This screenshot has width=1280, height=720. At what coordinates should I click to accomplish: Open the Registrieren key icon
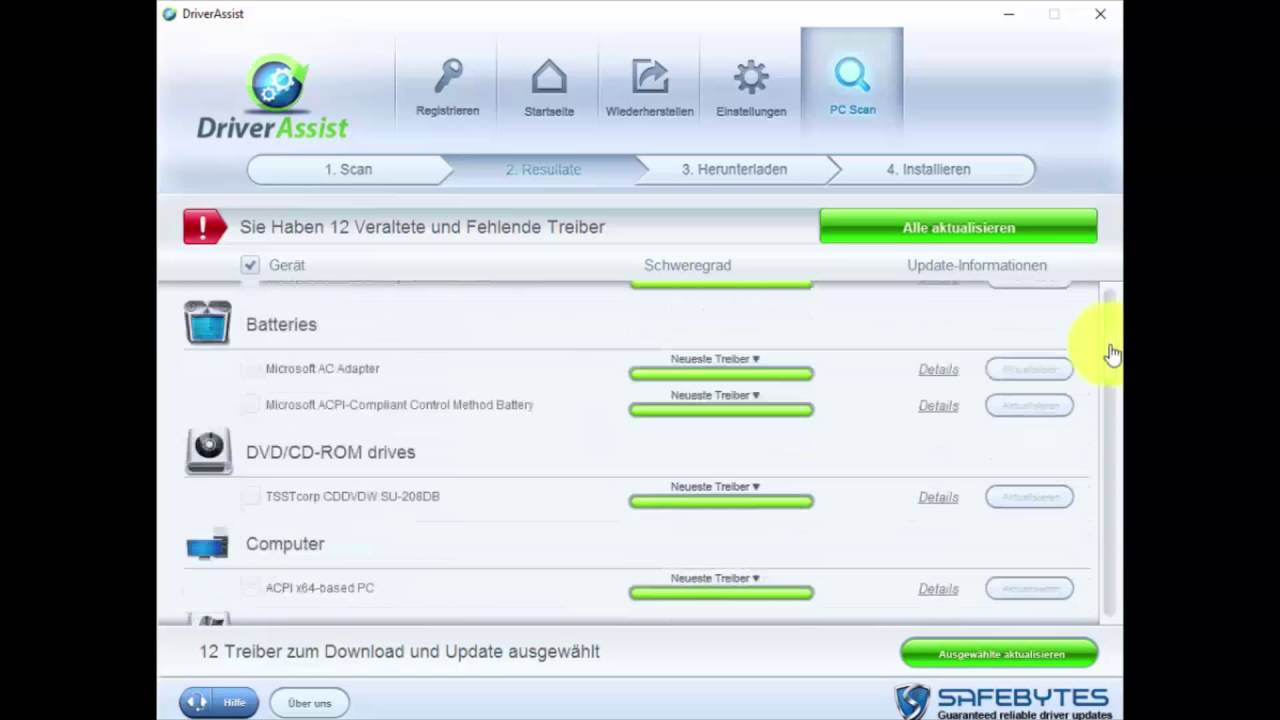point(447,78)
